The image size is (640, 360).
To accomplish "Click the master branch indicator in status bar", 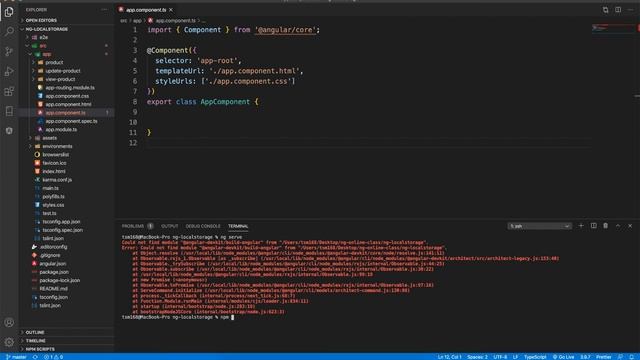I will [x=16, y=357].
